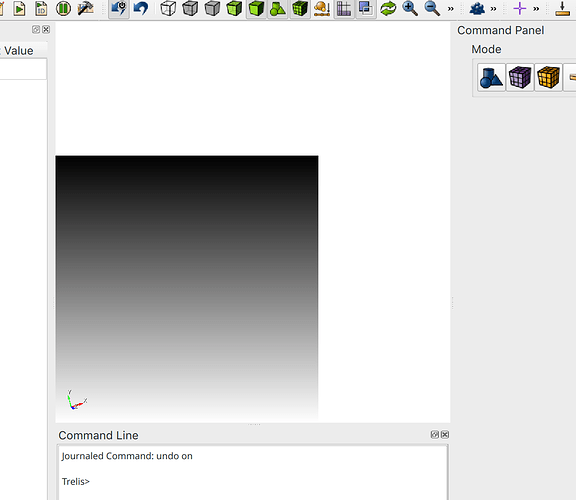Click the hammer tools icon
Image resolution: width=576 pixels, height=500 pixels.
click(85, 8)
